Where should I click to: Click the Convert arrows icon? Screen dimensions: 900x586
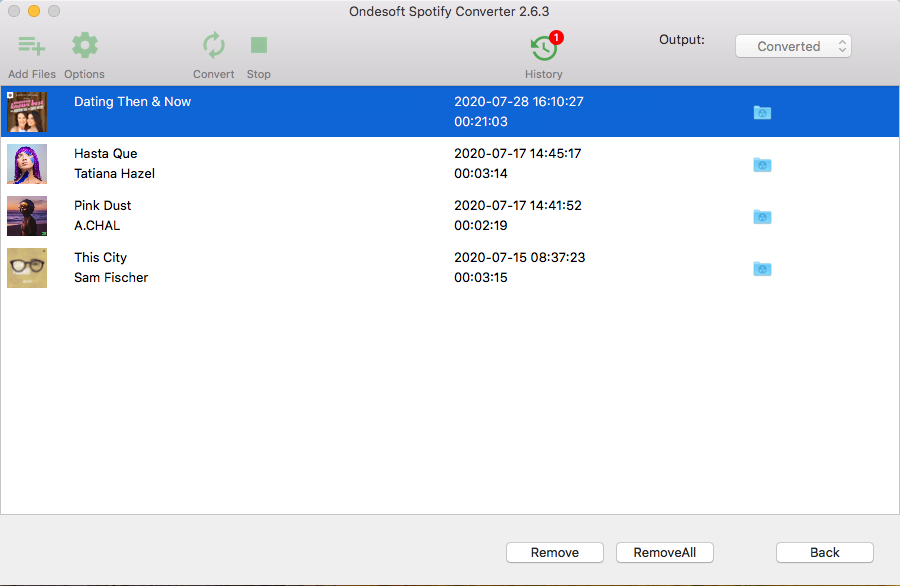click(x=214, y=45)
